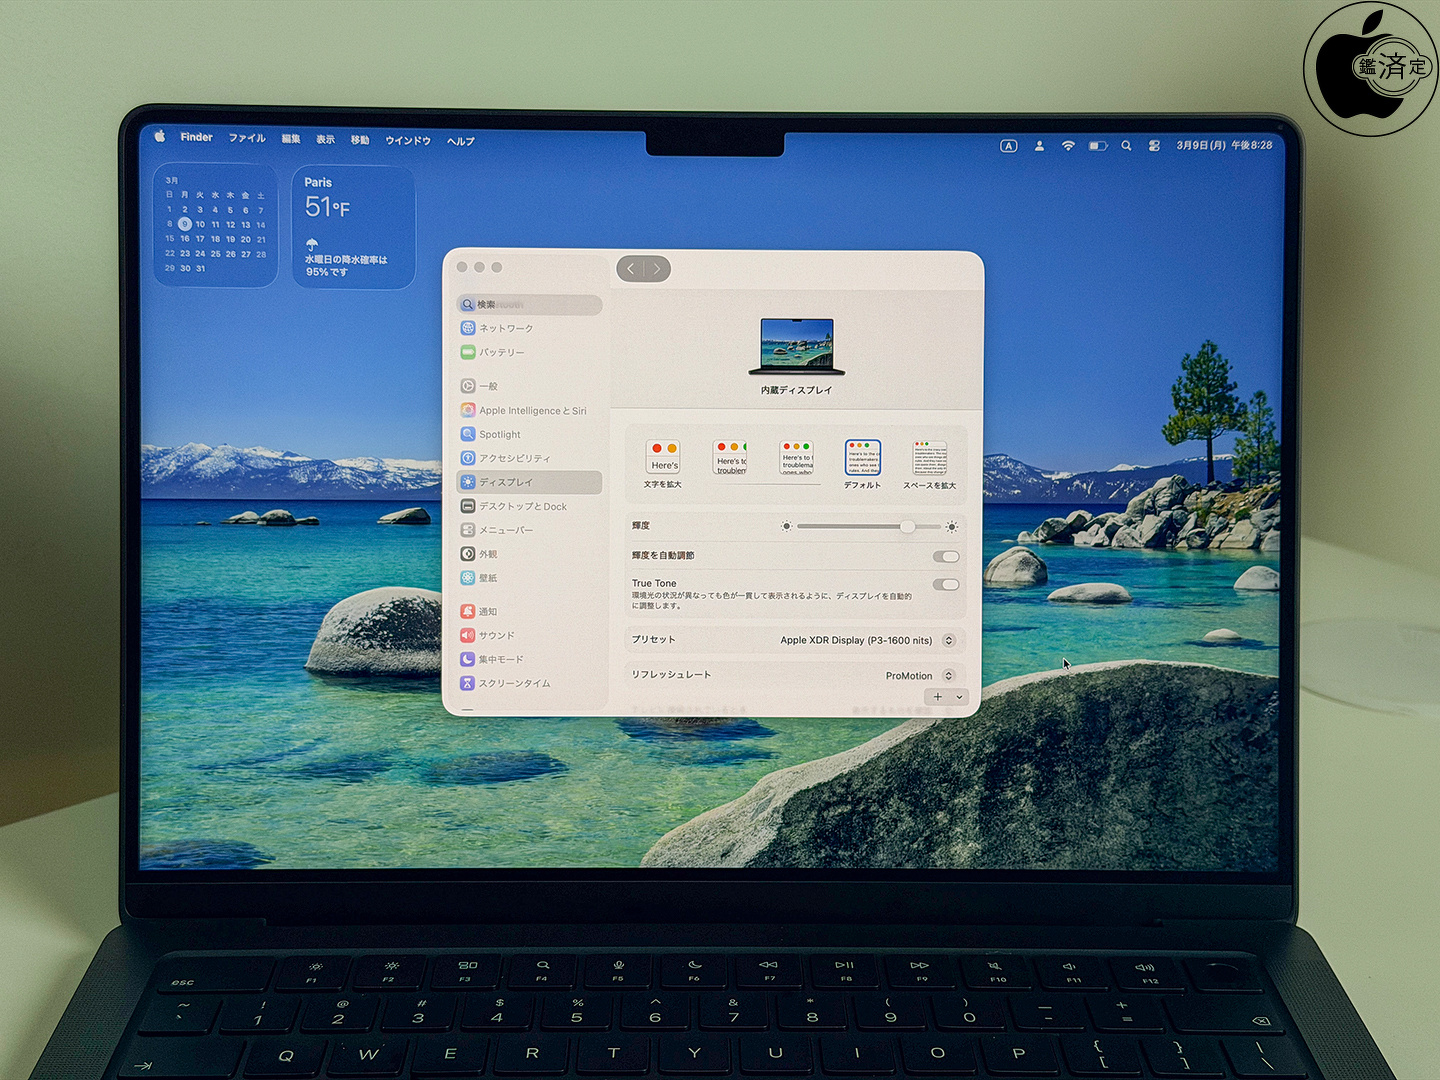This screenshot has height=1080, width=1440.
Task: Open the ネットワーク settings icon in sidebar
Action: coord(467,328)
